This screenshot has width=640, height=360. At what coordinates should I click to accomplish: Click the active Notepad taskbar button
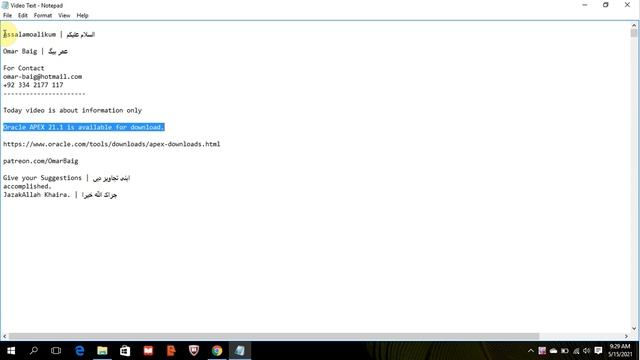click(240, 351)
